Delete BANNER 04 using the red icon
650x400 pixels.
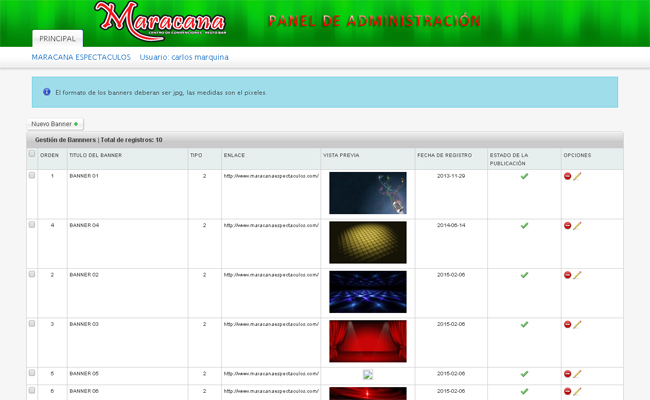pos(568,225)
